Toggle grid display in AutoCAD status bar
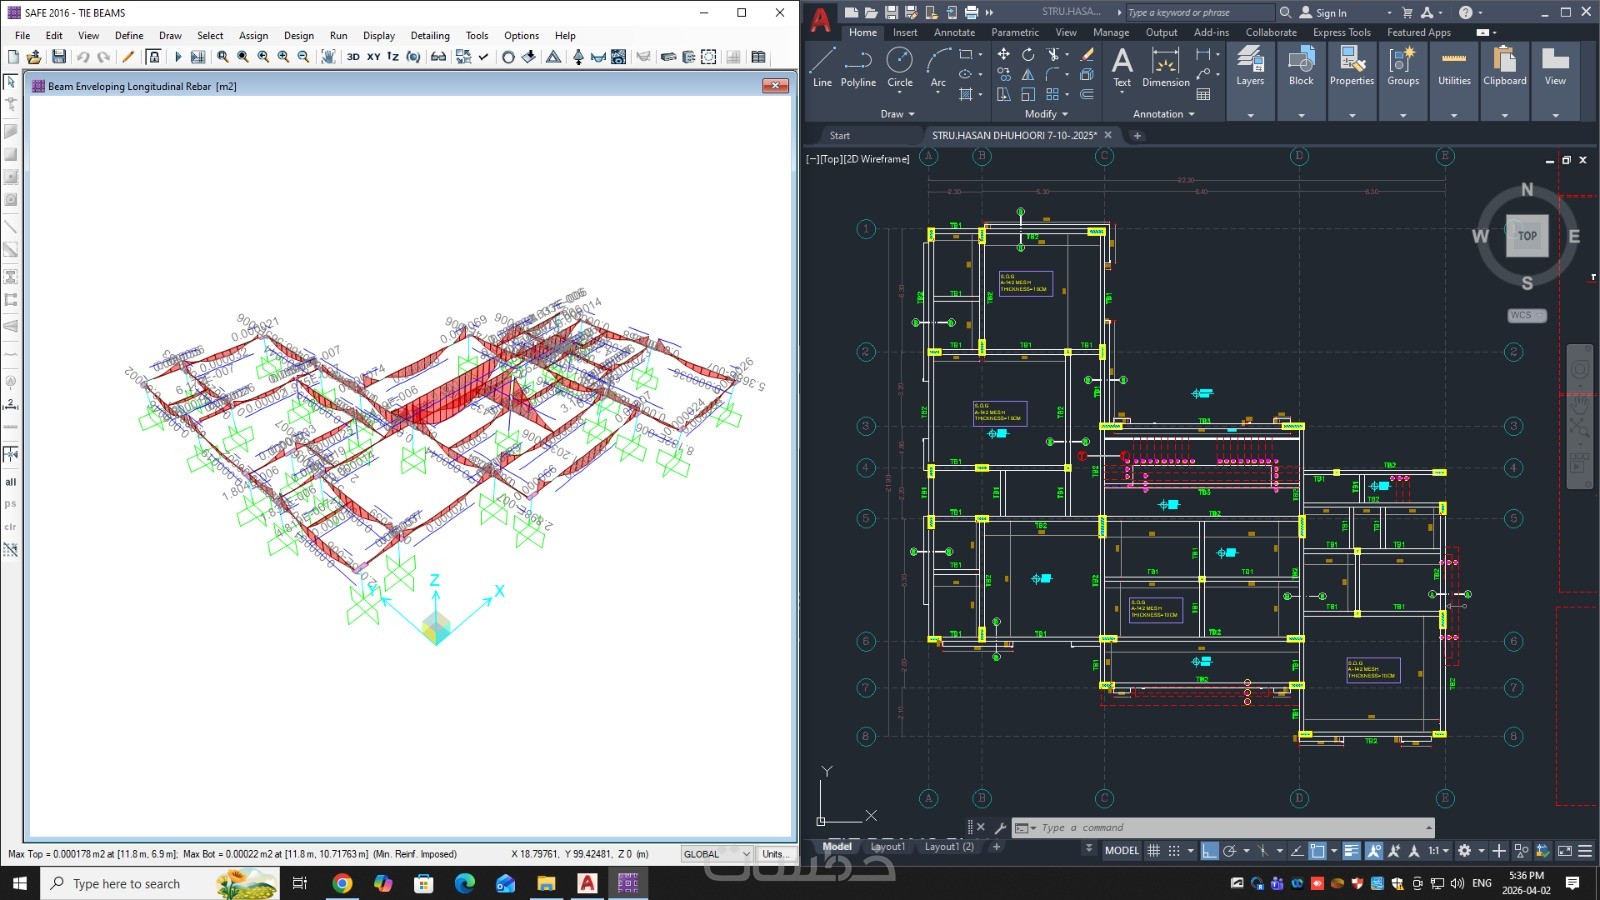Screen dimensions: 1600x900 pos(1153,851)
